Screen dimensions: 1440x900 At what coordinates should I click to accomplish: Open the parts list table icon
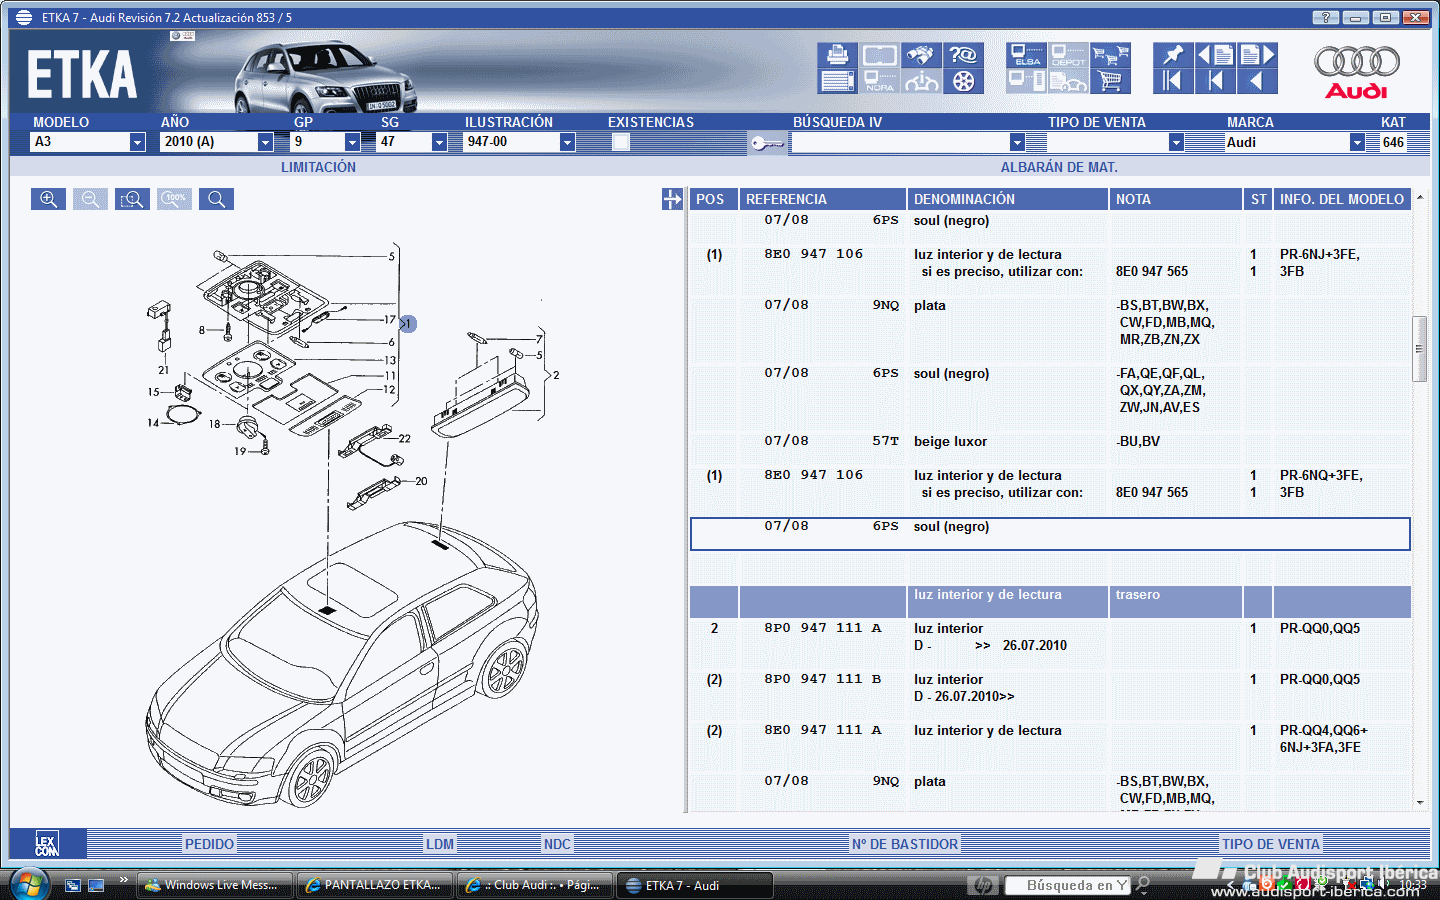[x=837, y=81]
